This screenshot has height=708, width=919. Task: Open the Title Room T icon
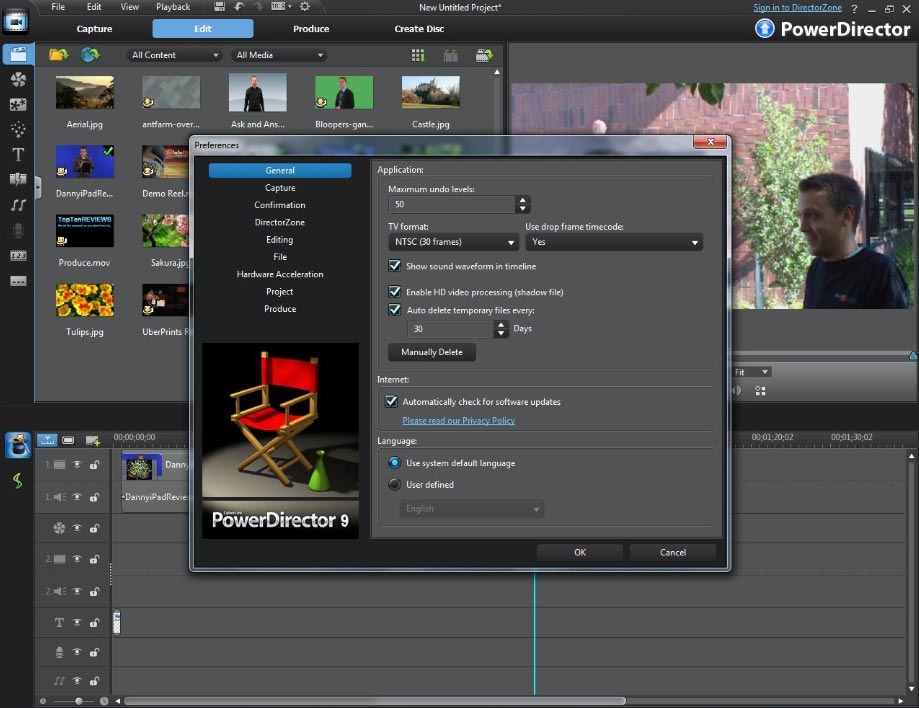tap(18, 154)
